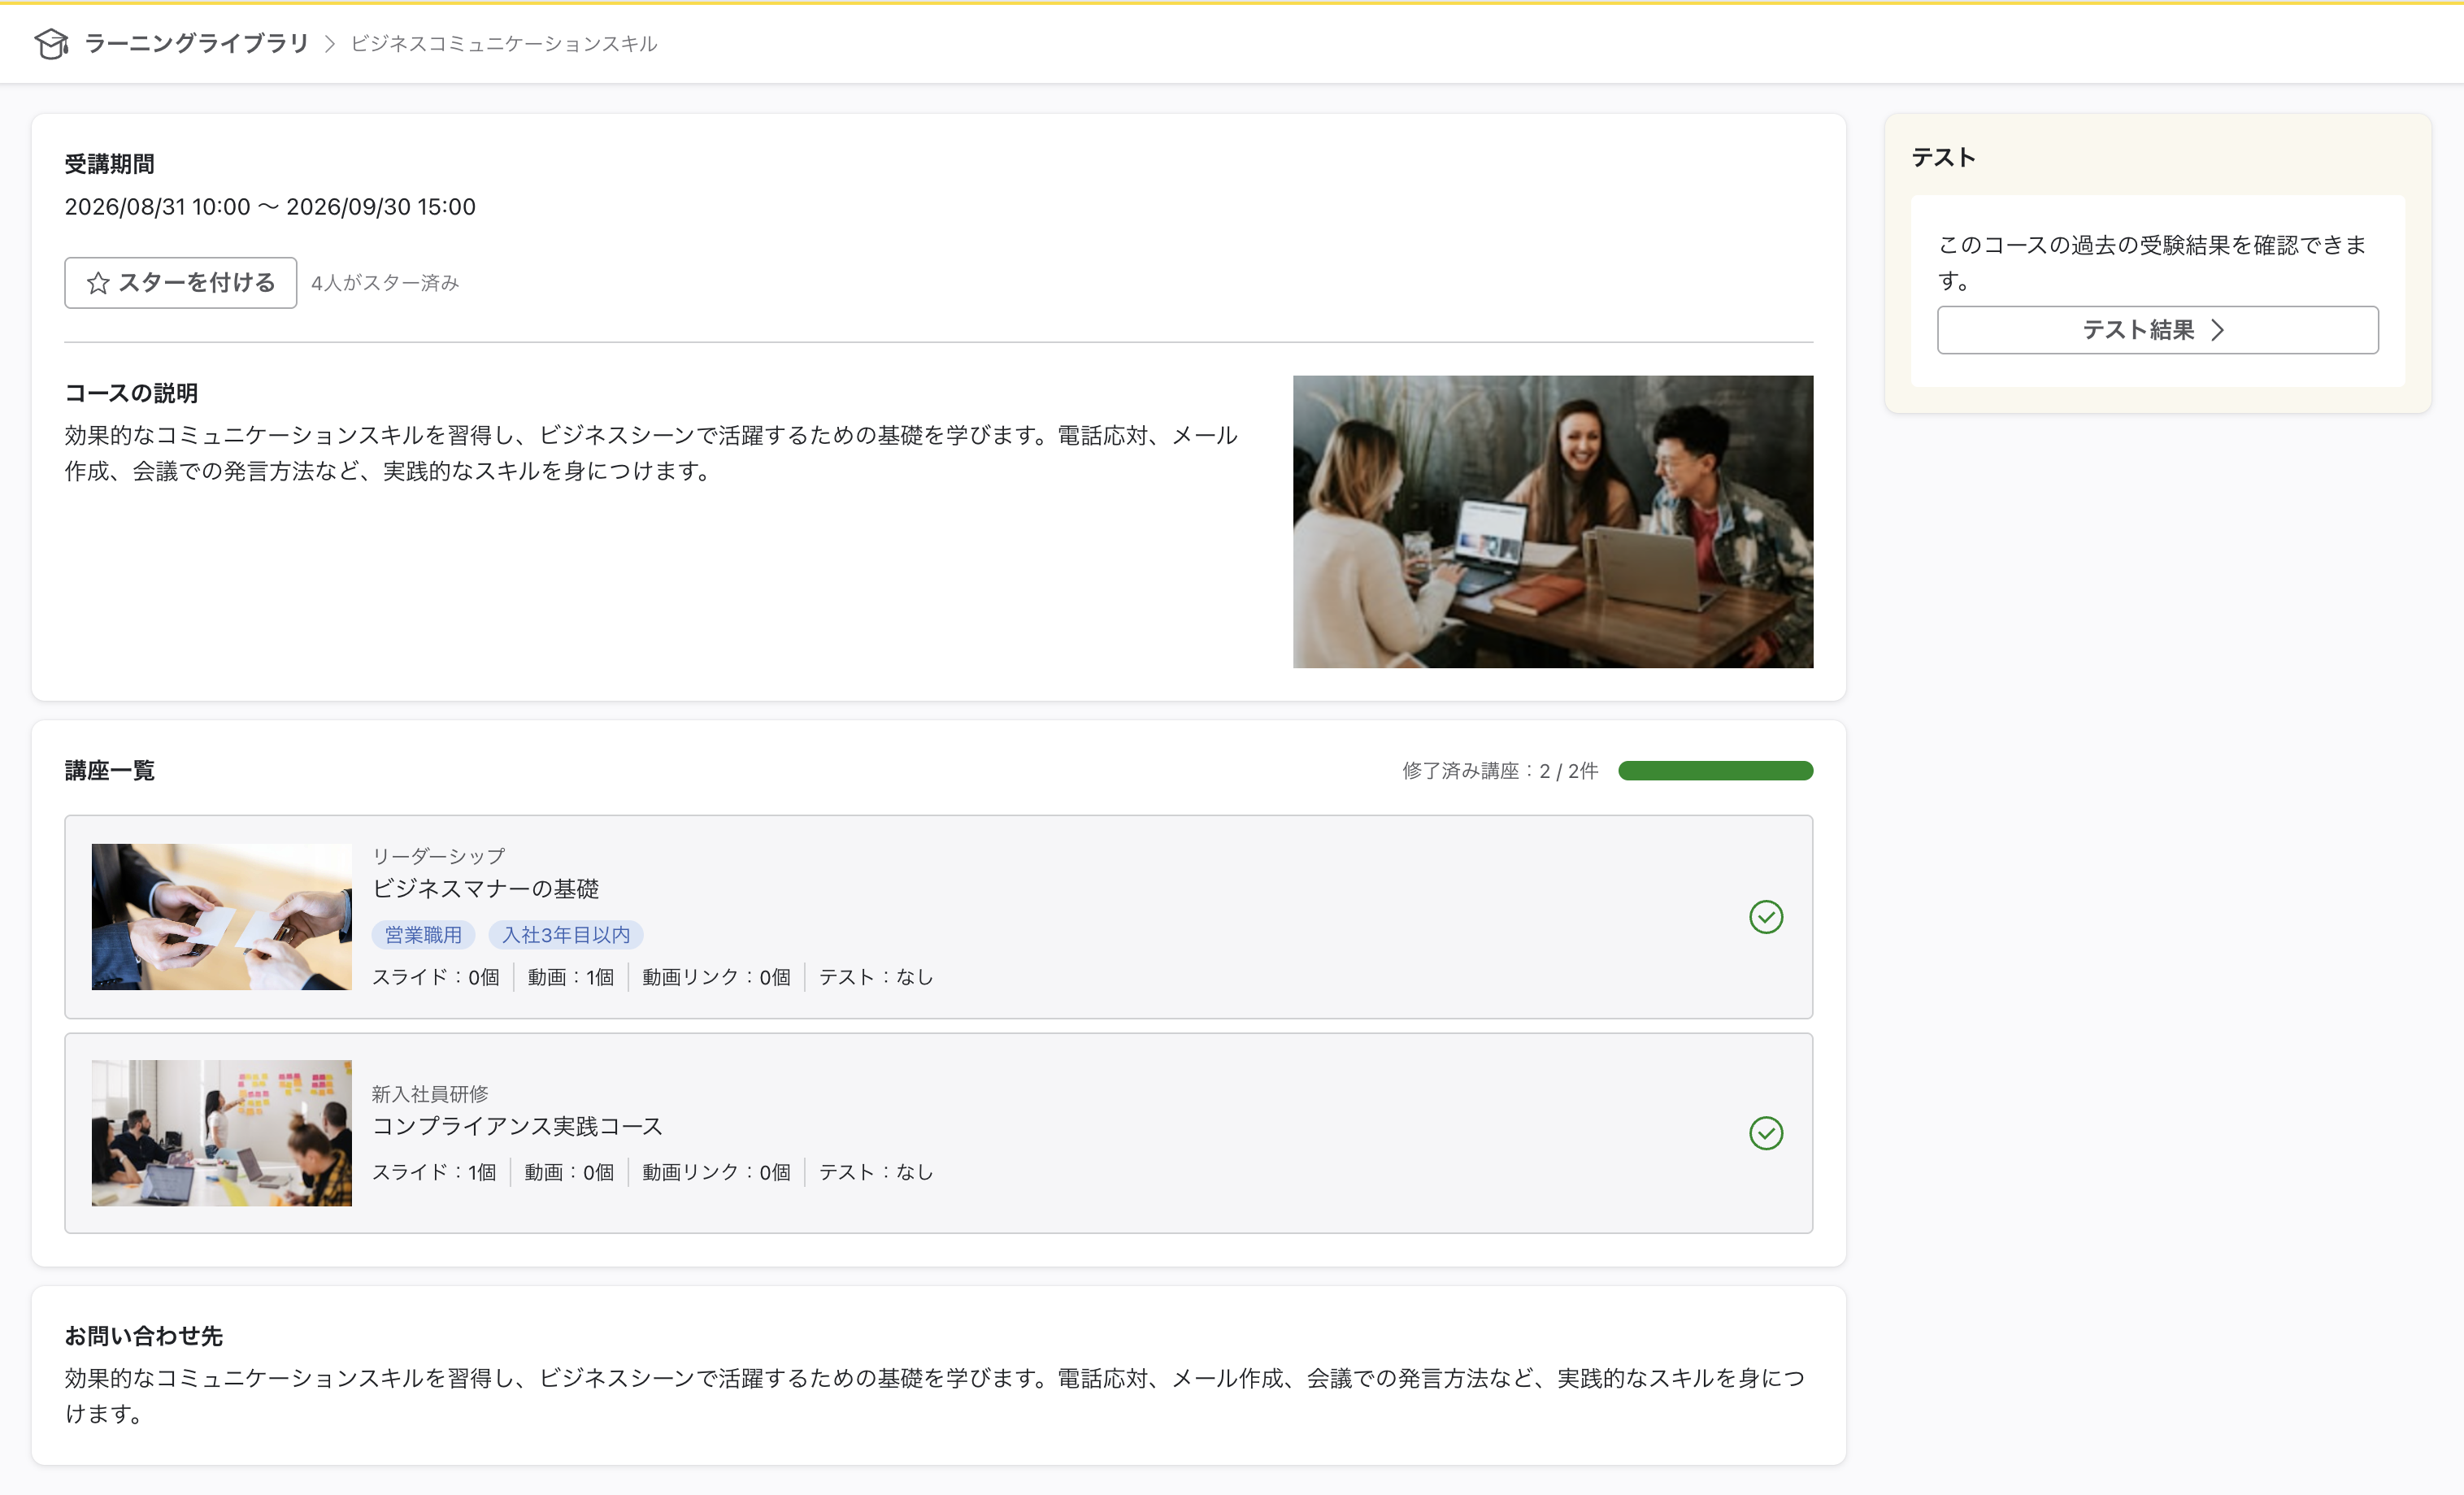Viewport: 2464px width, 1495px height.
Task: Click the star icon in star button
Action: [x=98, y=283]
